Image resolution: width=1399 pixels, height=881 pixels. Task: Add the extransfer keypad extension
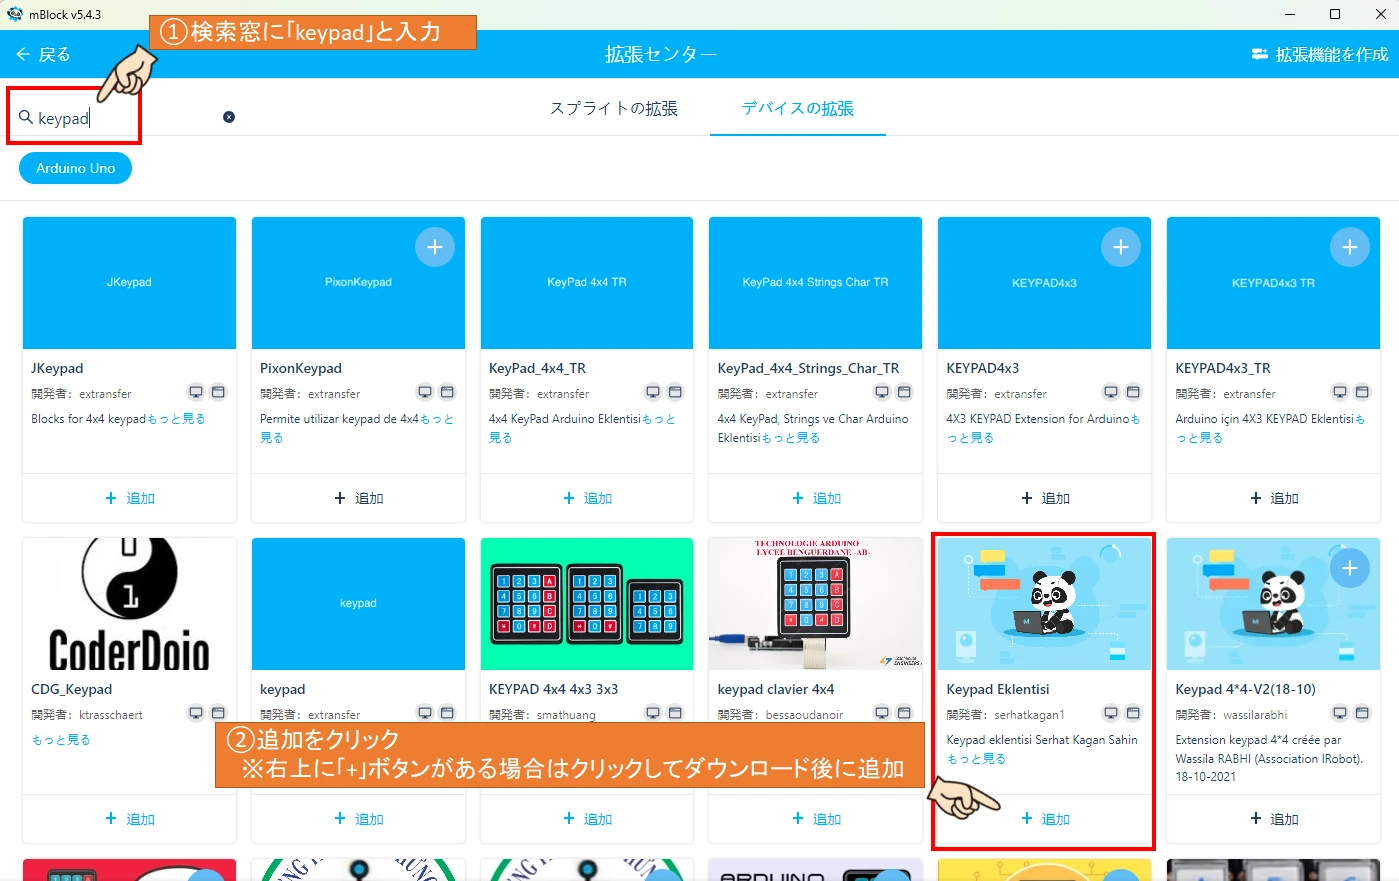358,819
